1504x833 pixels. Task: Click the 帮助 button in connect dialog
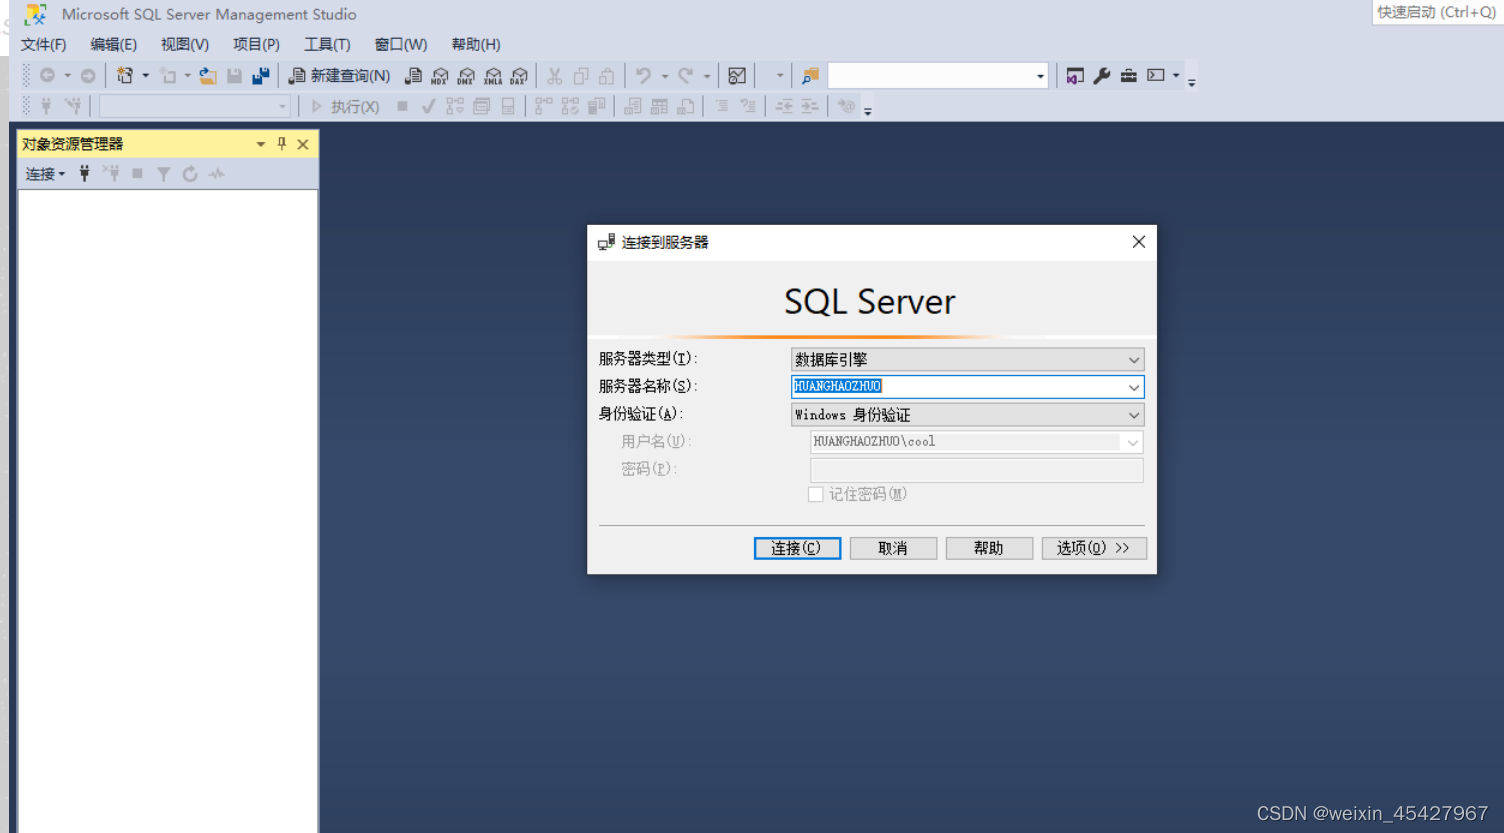pyautogui.click(x=989, y=548)
